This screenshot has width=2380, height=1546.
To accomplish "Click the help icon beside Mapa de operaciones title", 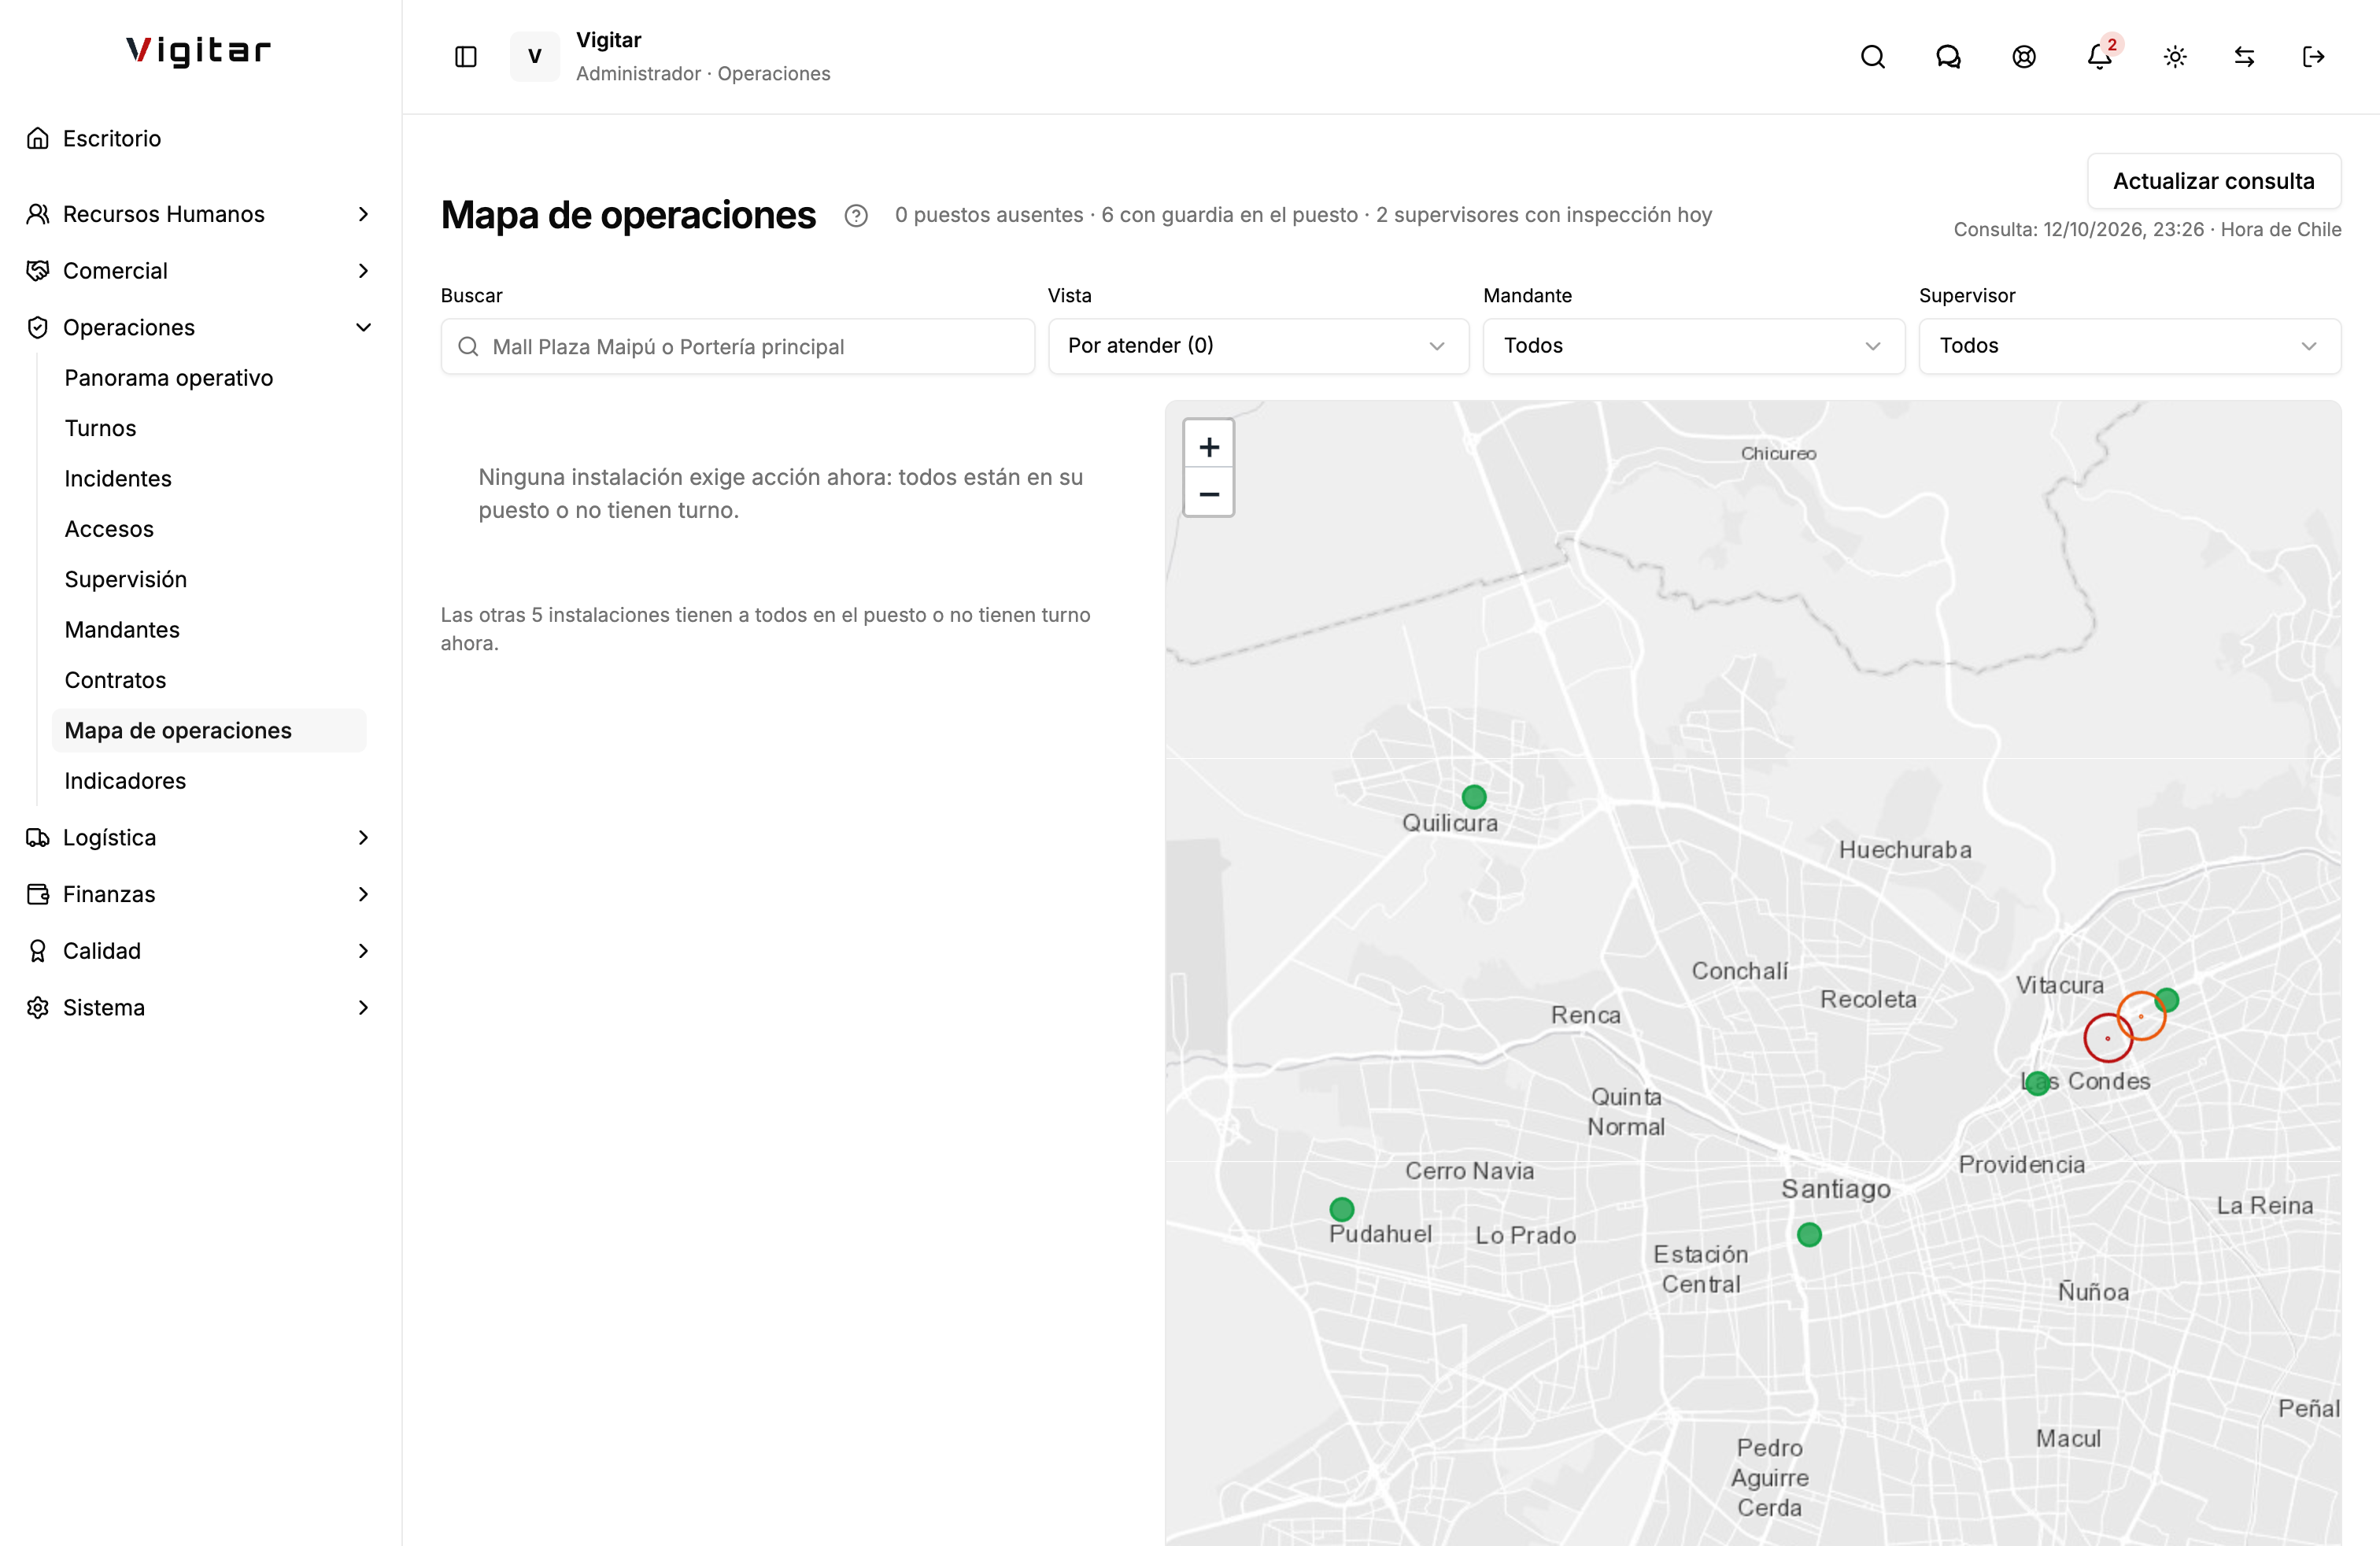I will (856, 215).
